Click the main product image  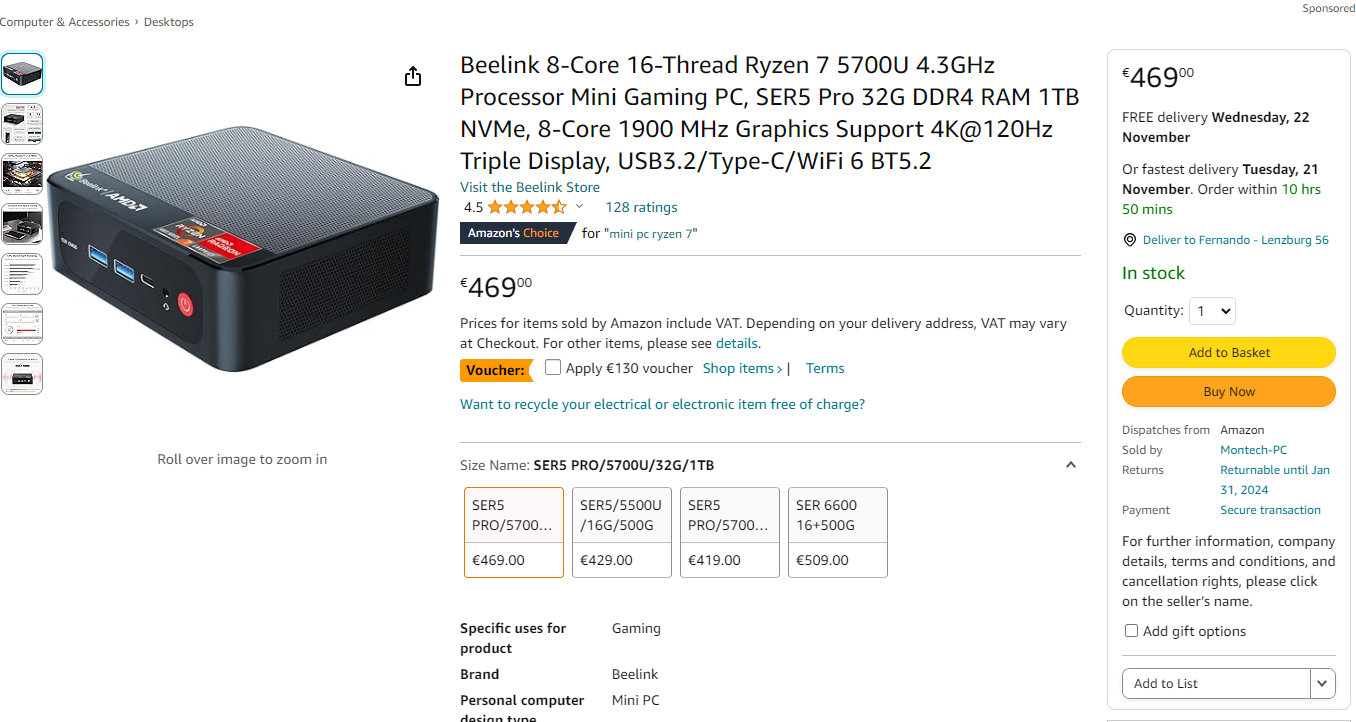[x=243, y=250]
